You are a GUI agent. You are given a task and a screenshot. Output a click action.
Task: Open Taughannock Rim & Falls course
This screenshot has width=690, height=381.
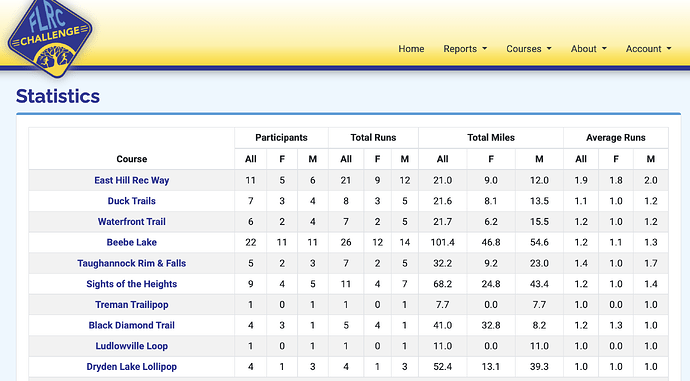pos(132,264)
